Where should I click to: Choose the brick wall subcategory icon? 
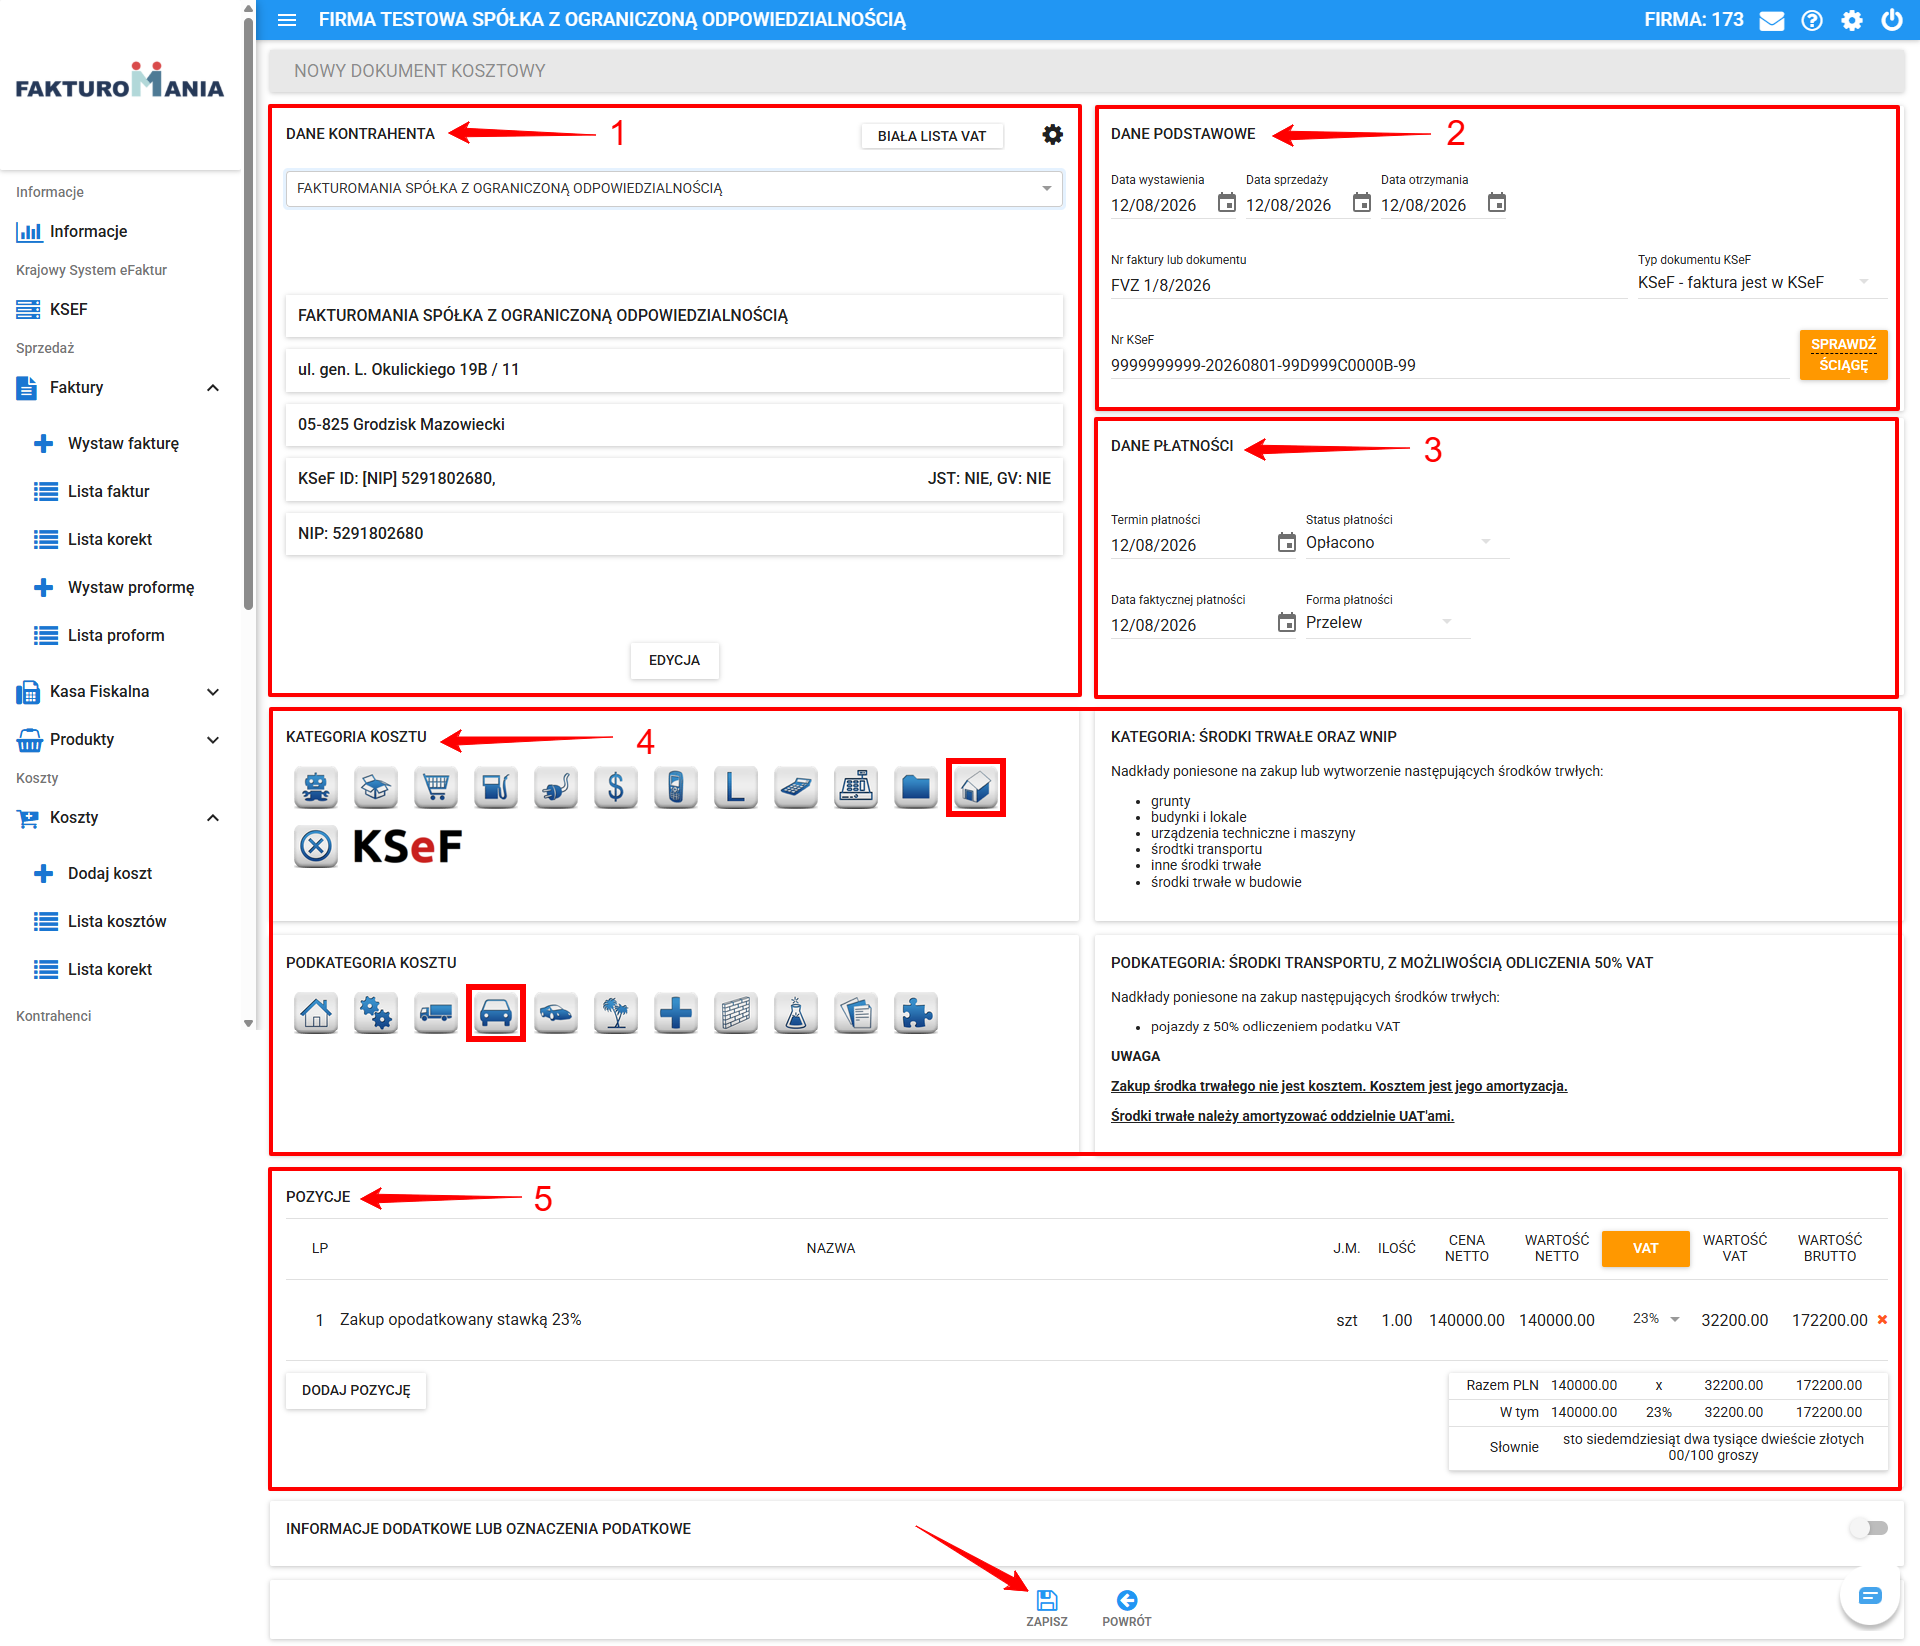736,1013
